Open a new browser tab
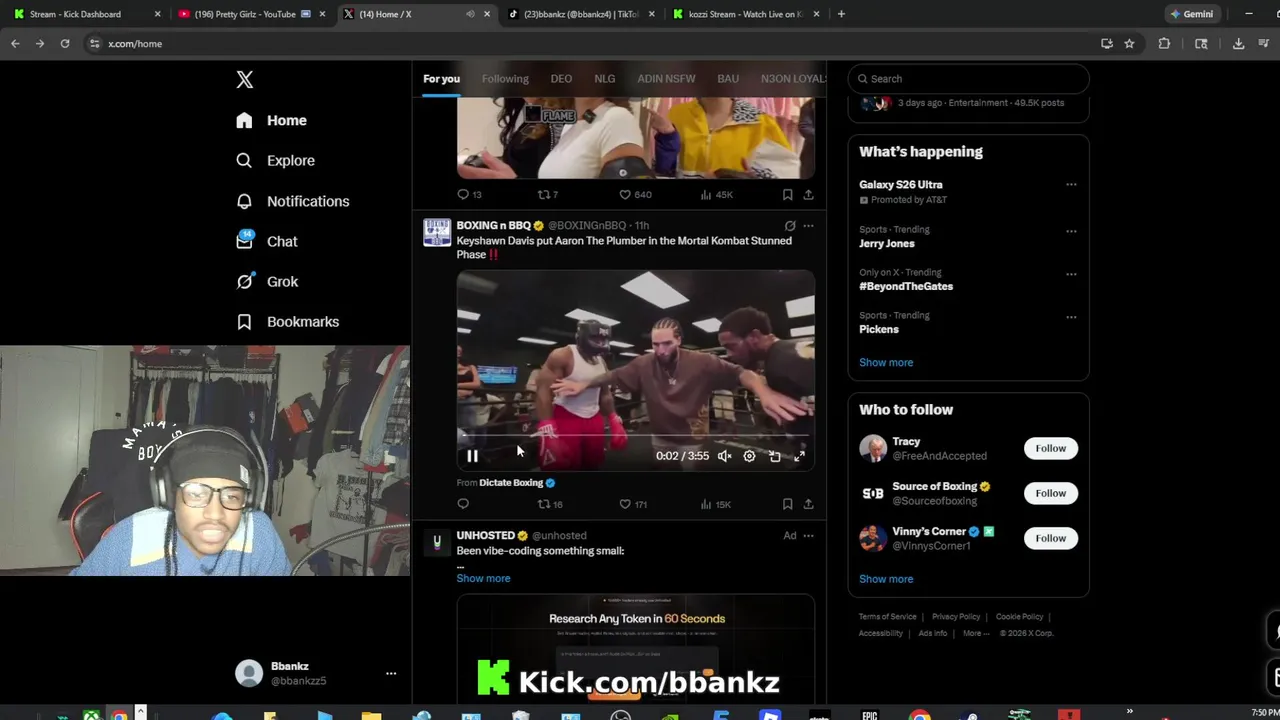 (x=841, y=14)
